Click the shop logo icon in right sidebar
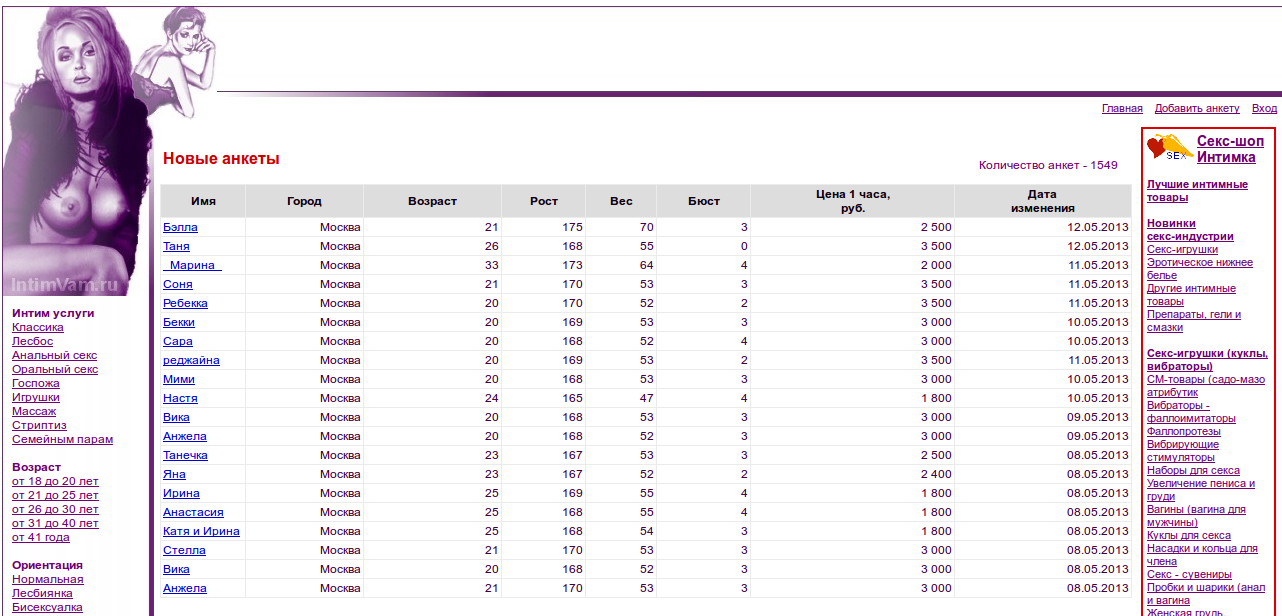Screen dimensions: 1282x616 click(1169, 148)
